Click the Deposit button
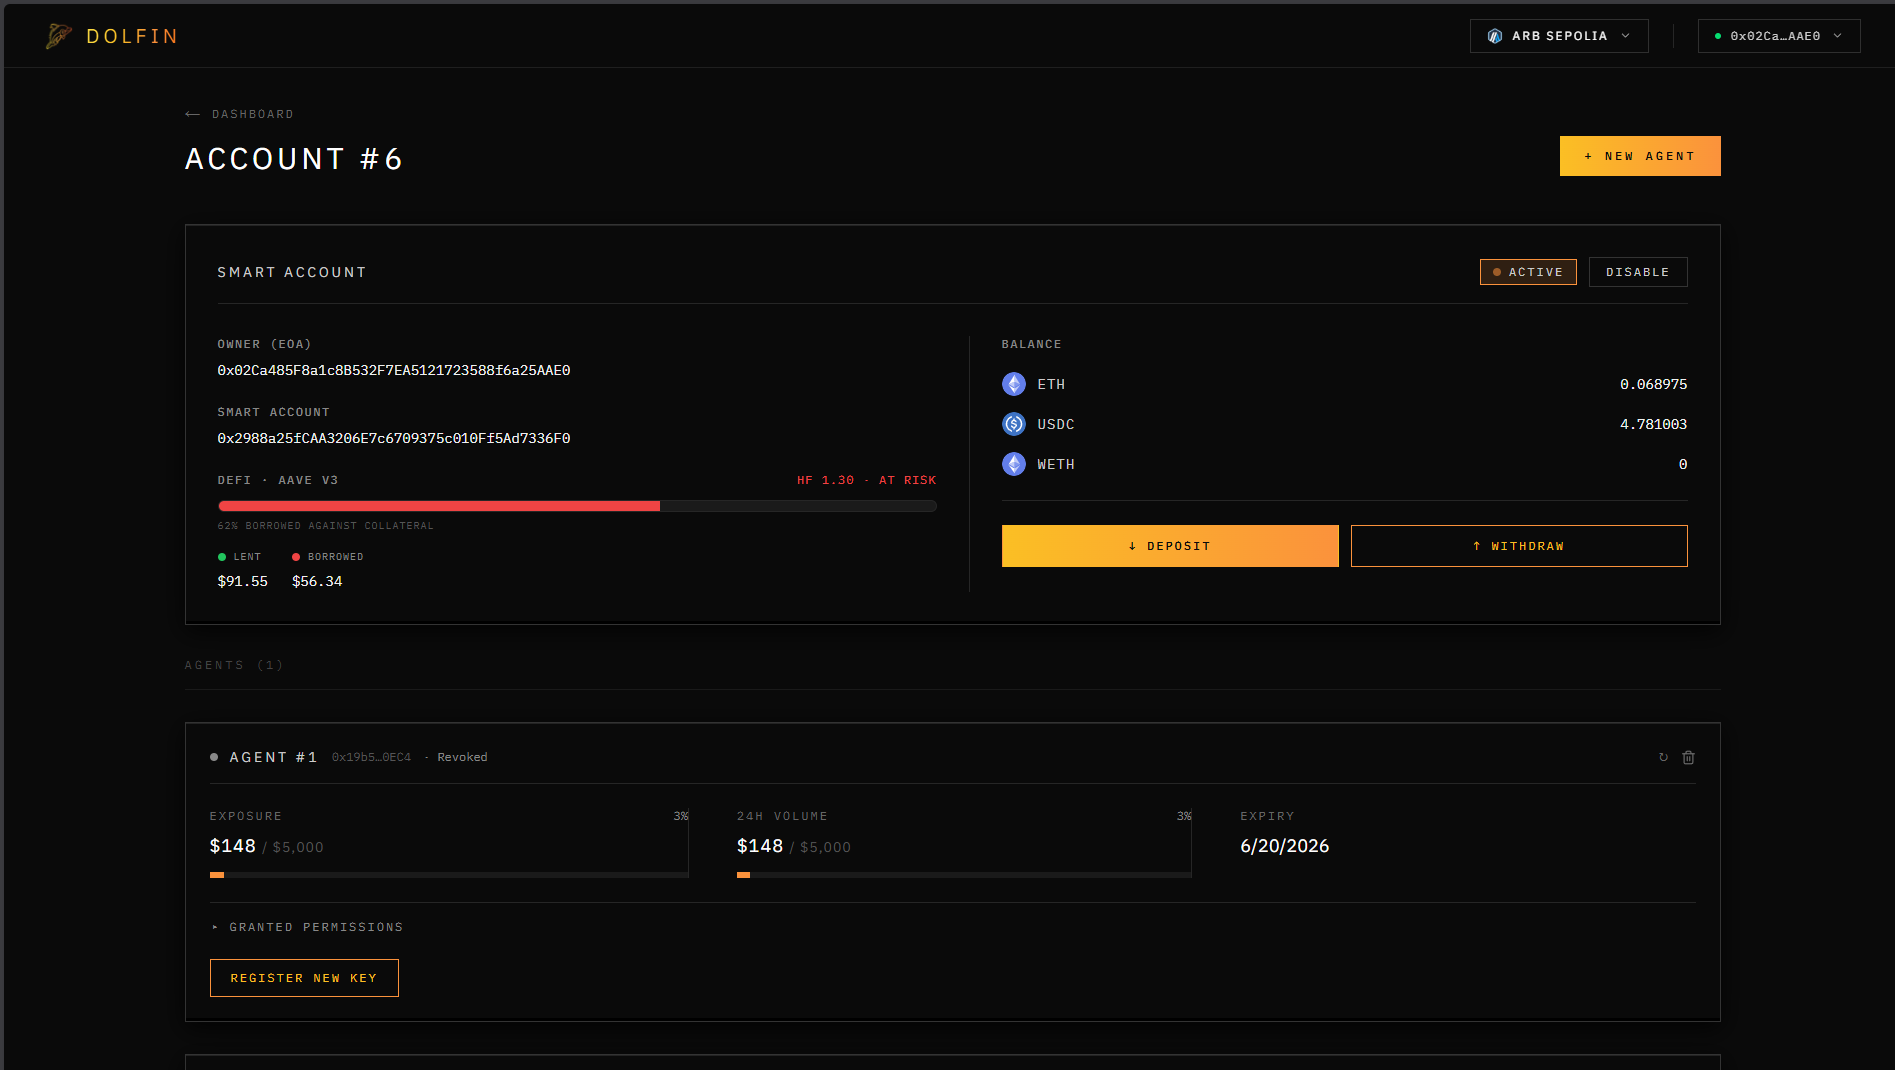The width and height of the screenshot is (1895, 1070). click(x=1170, y=546)
